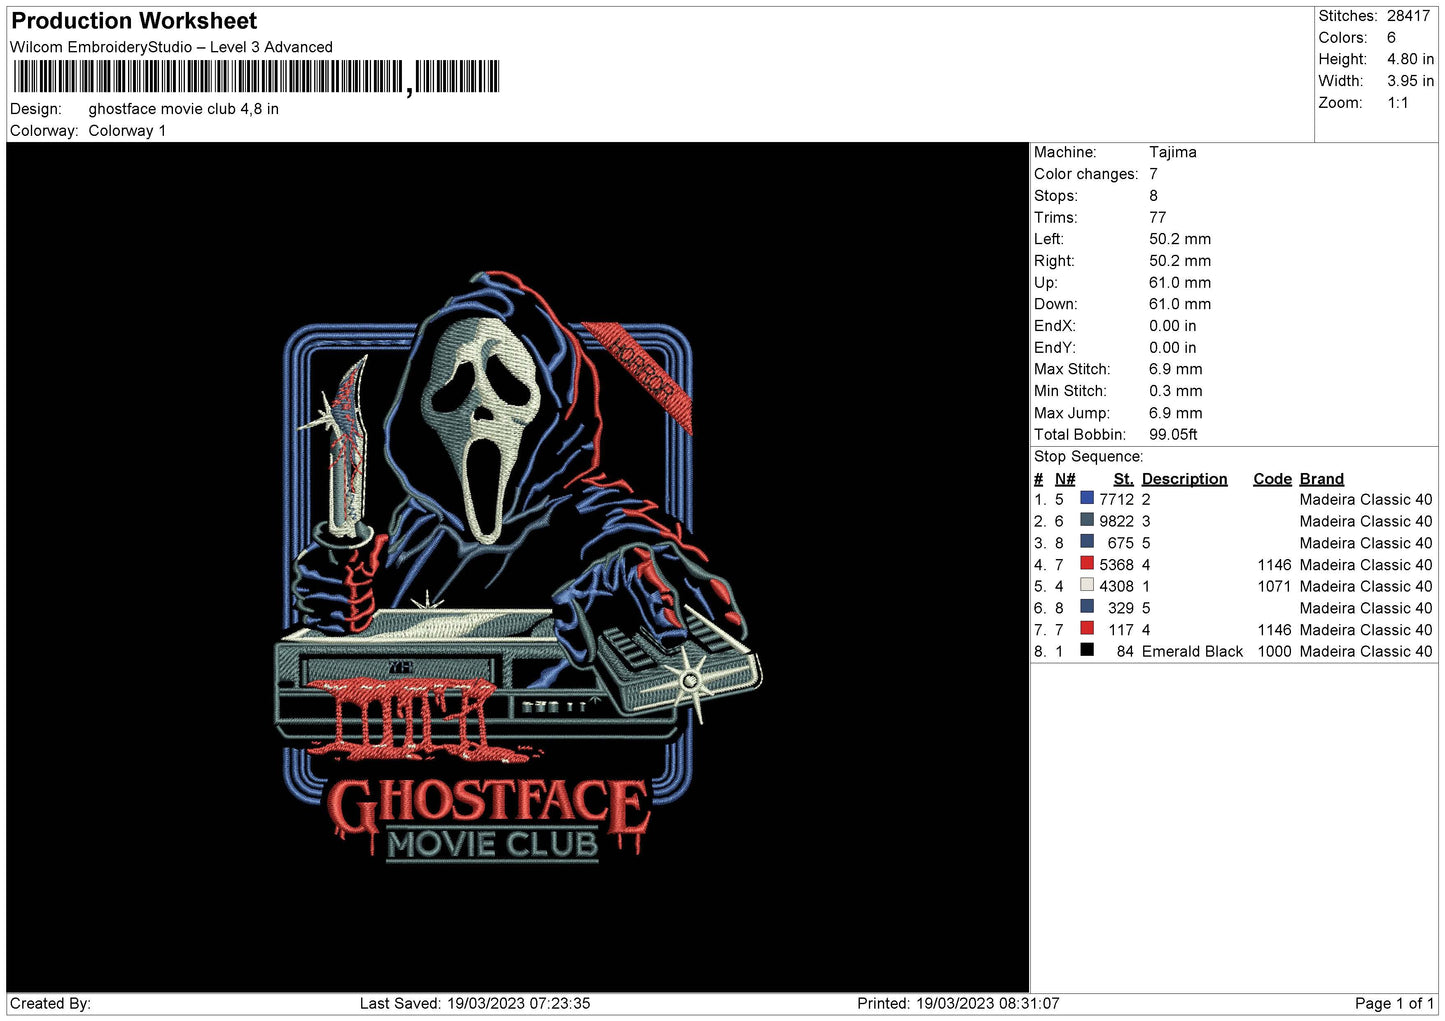
Task: Click the Description column header
Action: point(1184,479)
